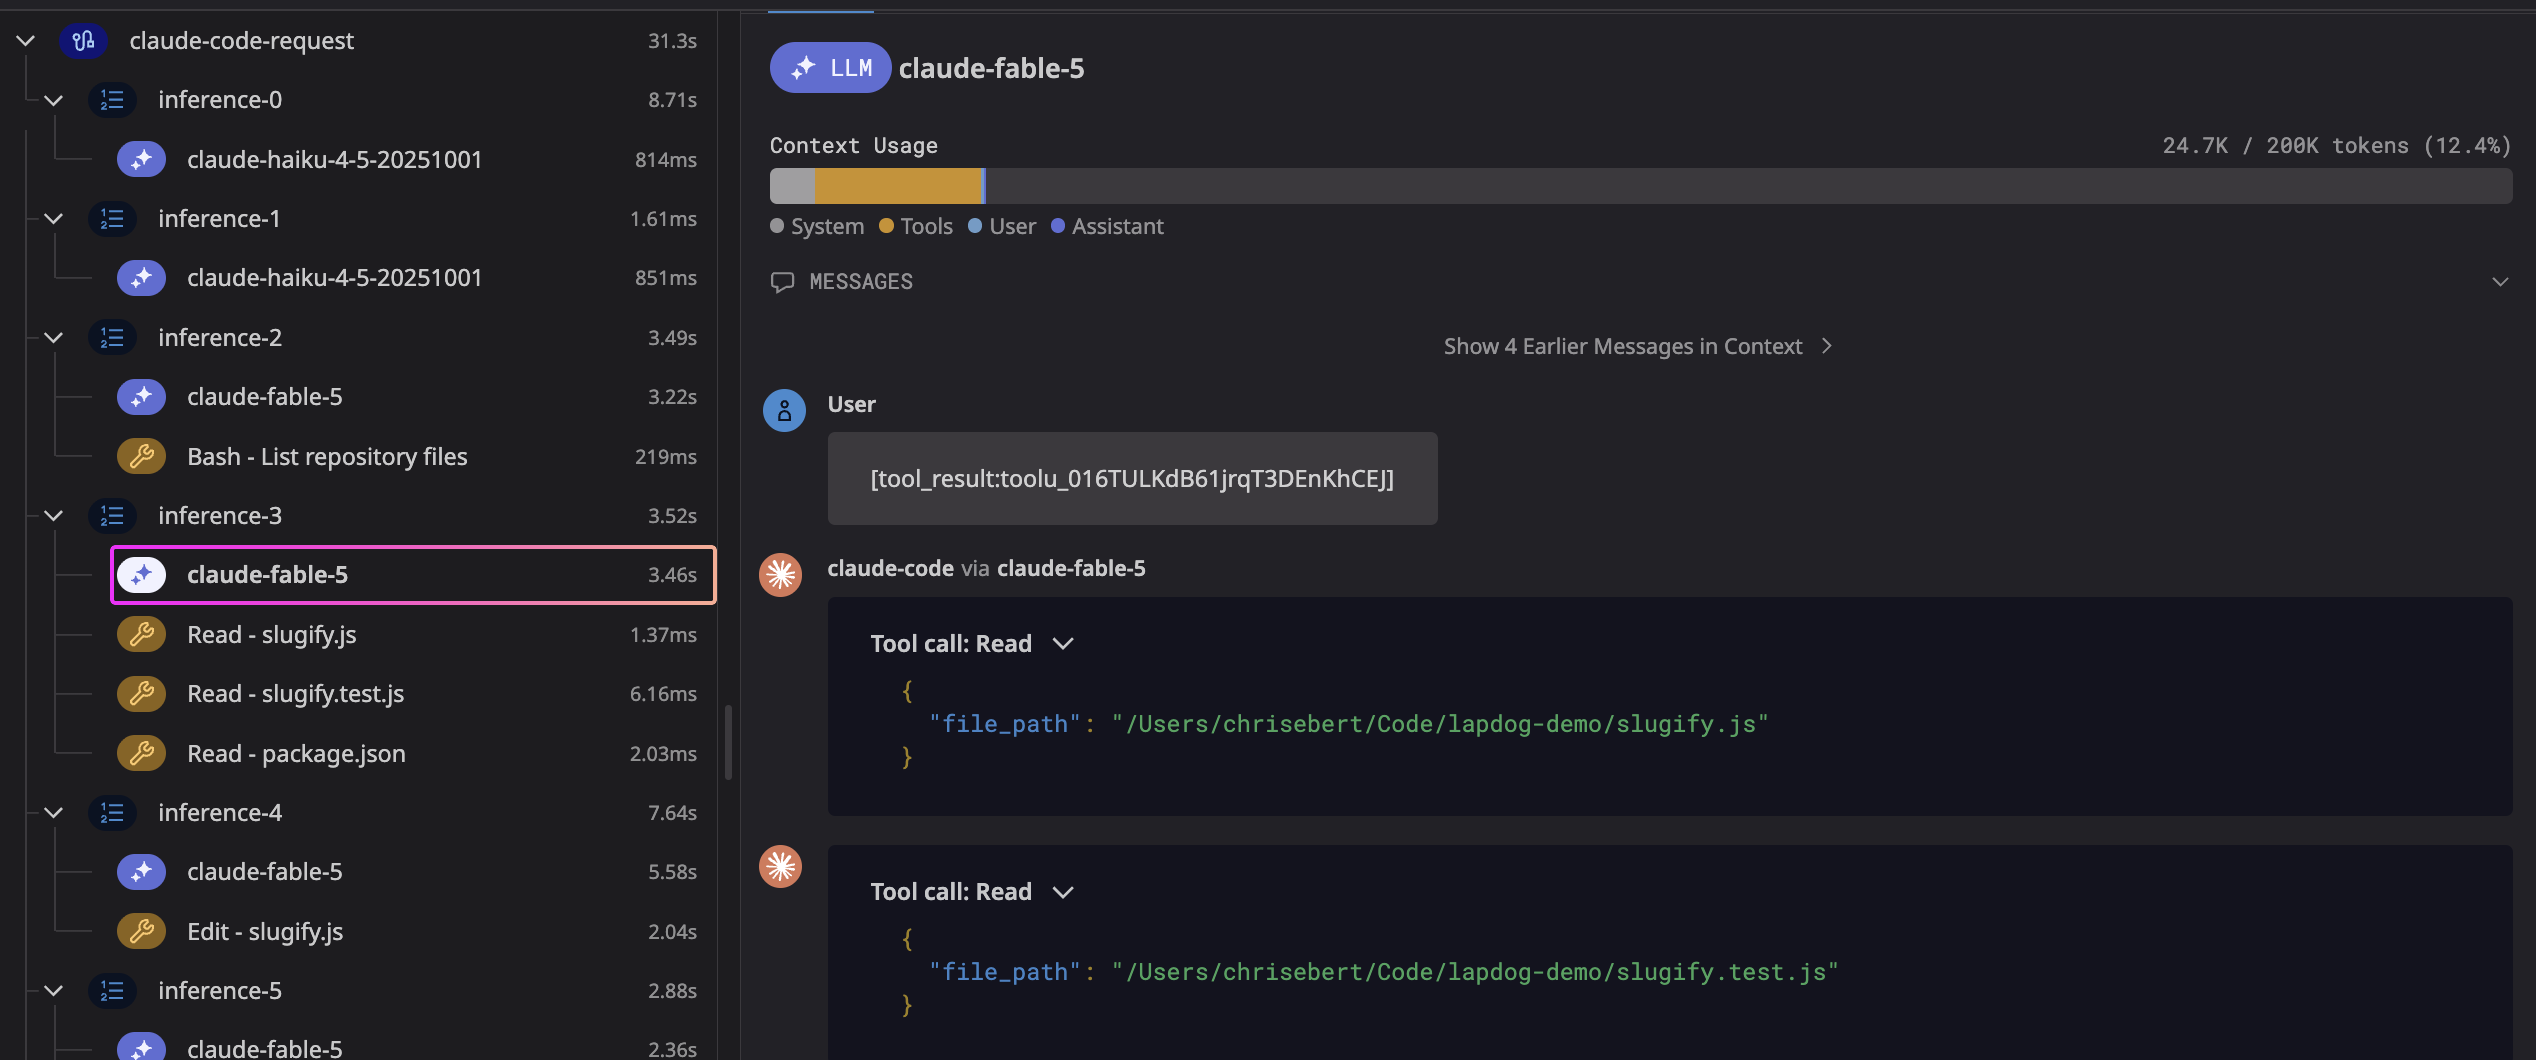Click the MESSAGES speech bubble icon
This screenshot has height=1060, width=2536.
click(782, 282)
